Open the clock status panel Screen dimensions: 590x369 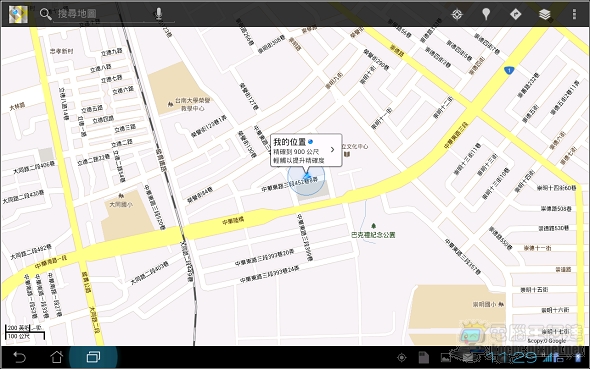click(512, 358)
